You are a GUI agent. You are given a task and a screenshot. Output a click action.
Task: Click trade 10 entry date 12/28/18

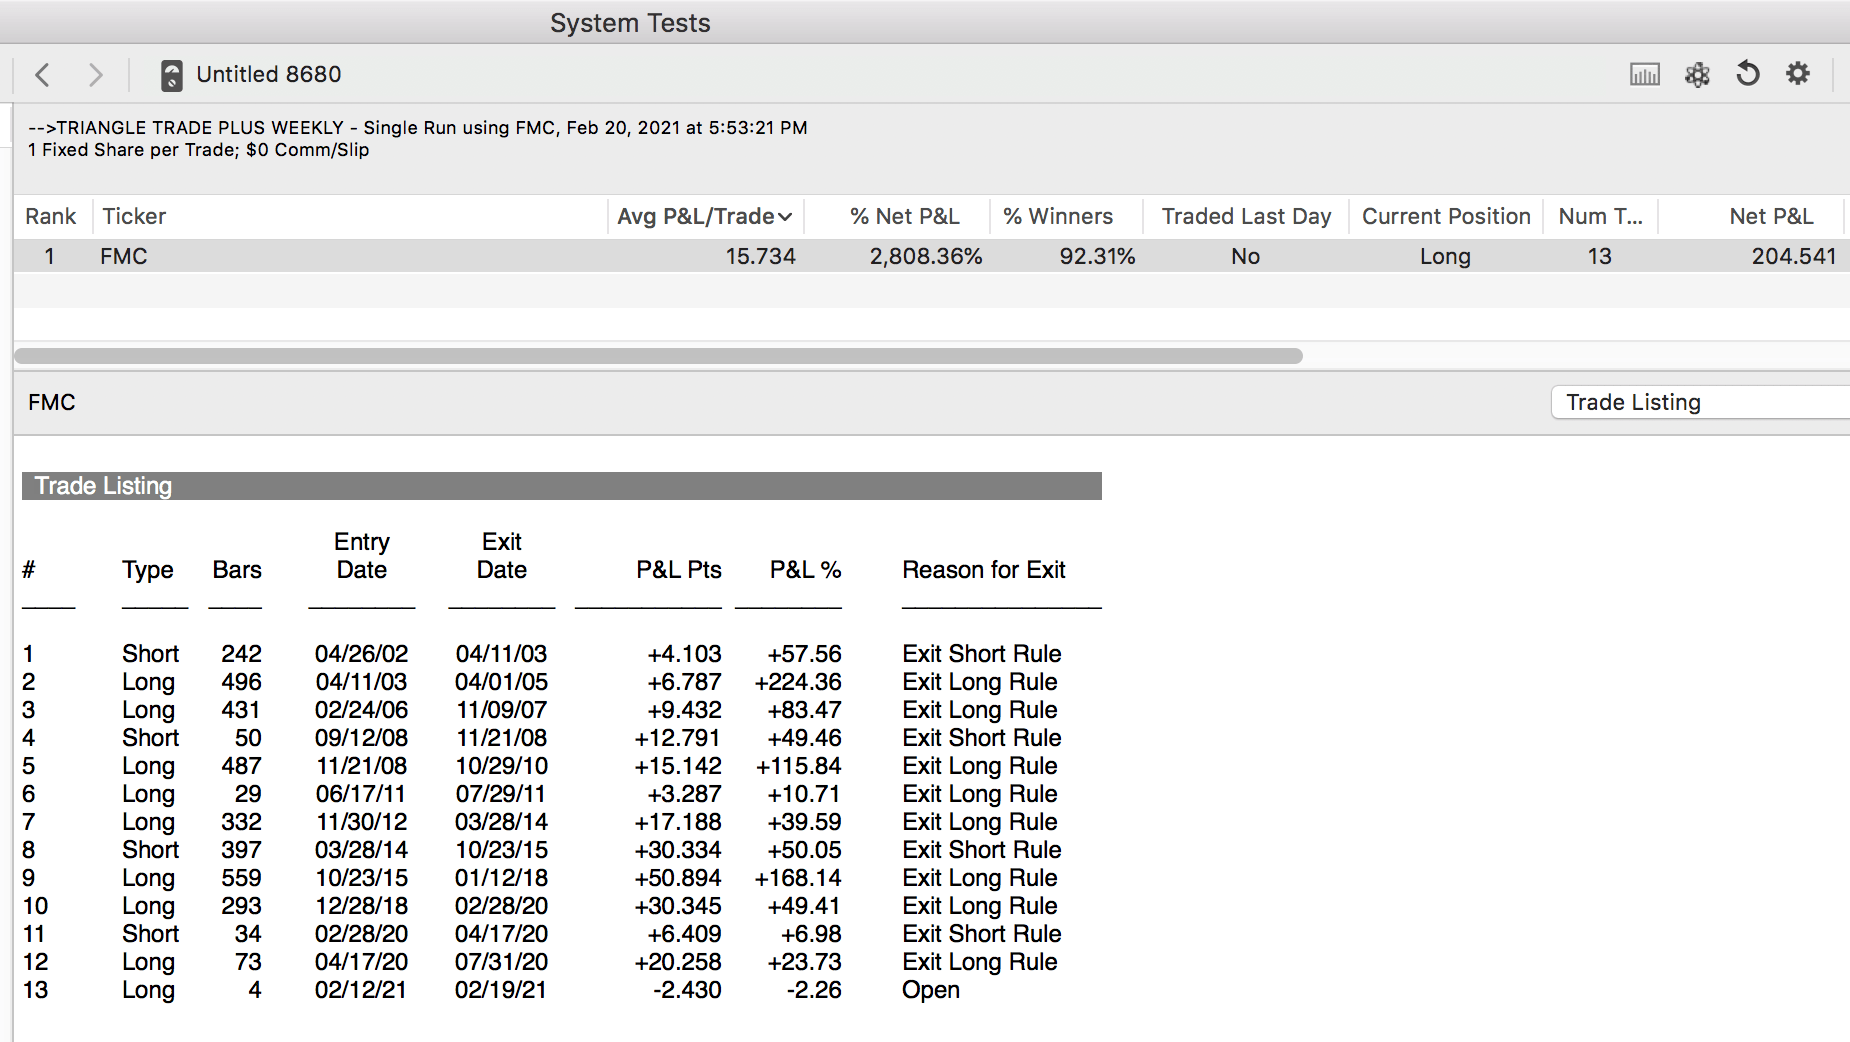pyautogui.click(x=361, y=906)
